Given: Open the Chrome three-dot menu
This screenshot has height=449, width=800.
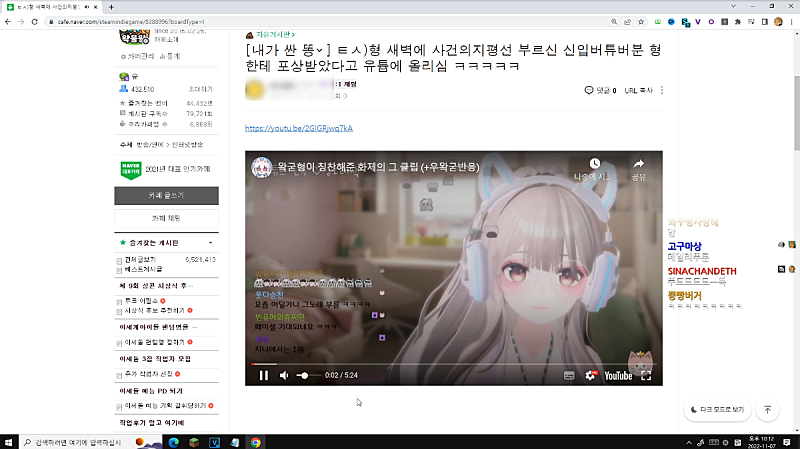Looking at the screenshot, I should (791, 22).
